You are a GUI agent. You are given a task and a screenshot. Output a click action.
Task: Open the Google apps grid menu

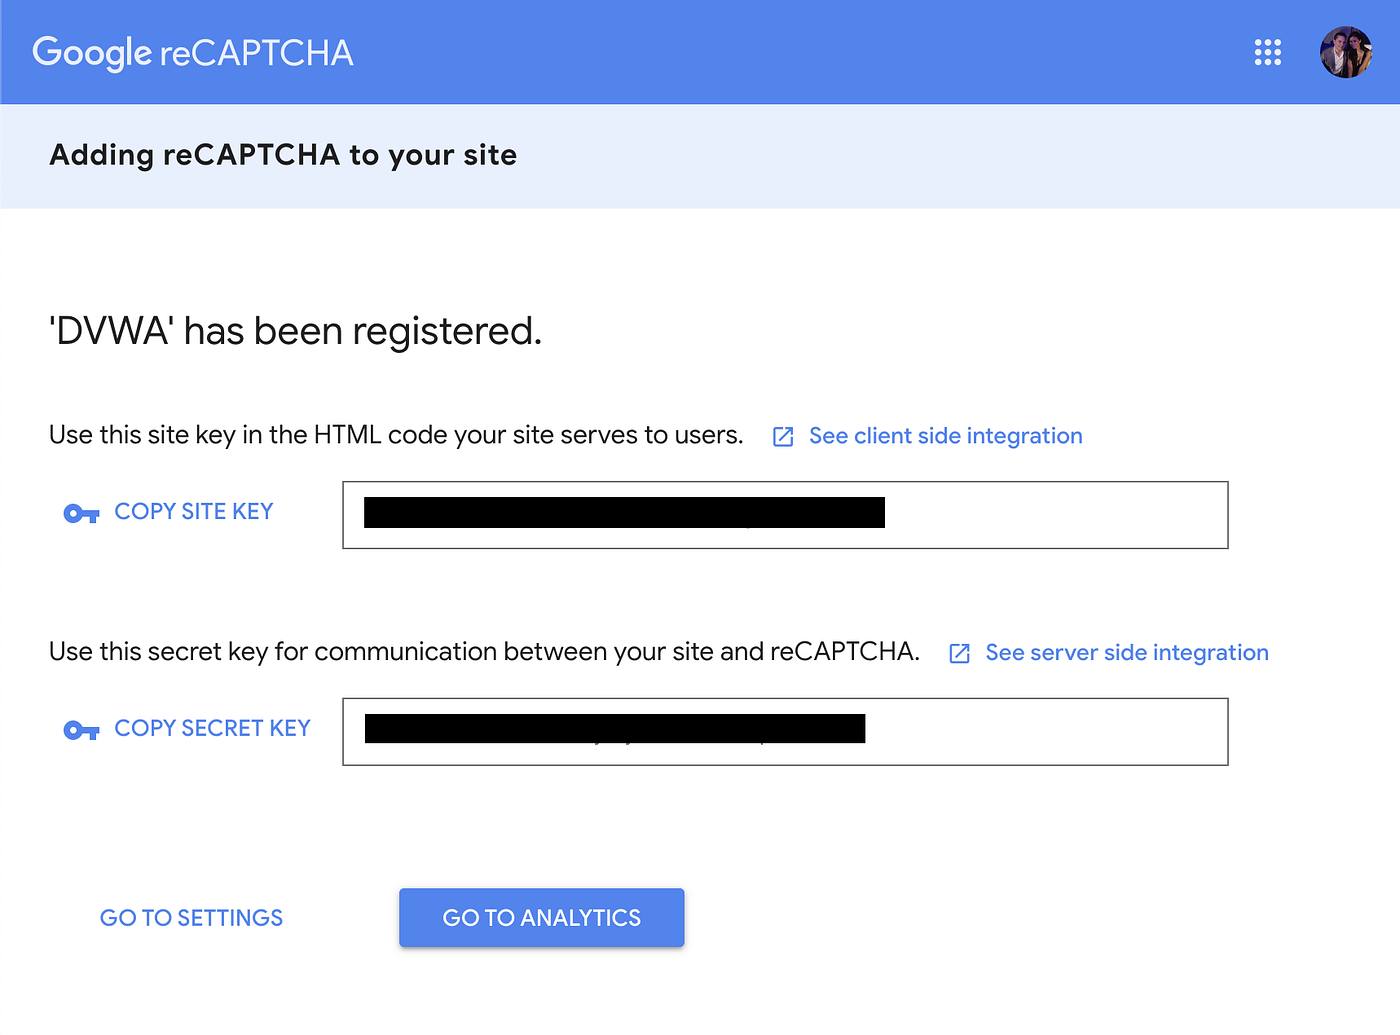tap(1268, 52)
